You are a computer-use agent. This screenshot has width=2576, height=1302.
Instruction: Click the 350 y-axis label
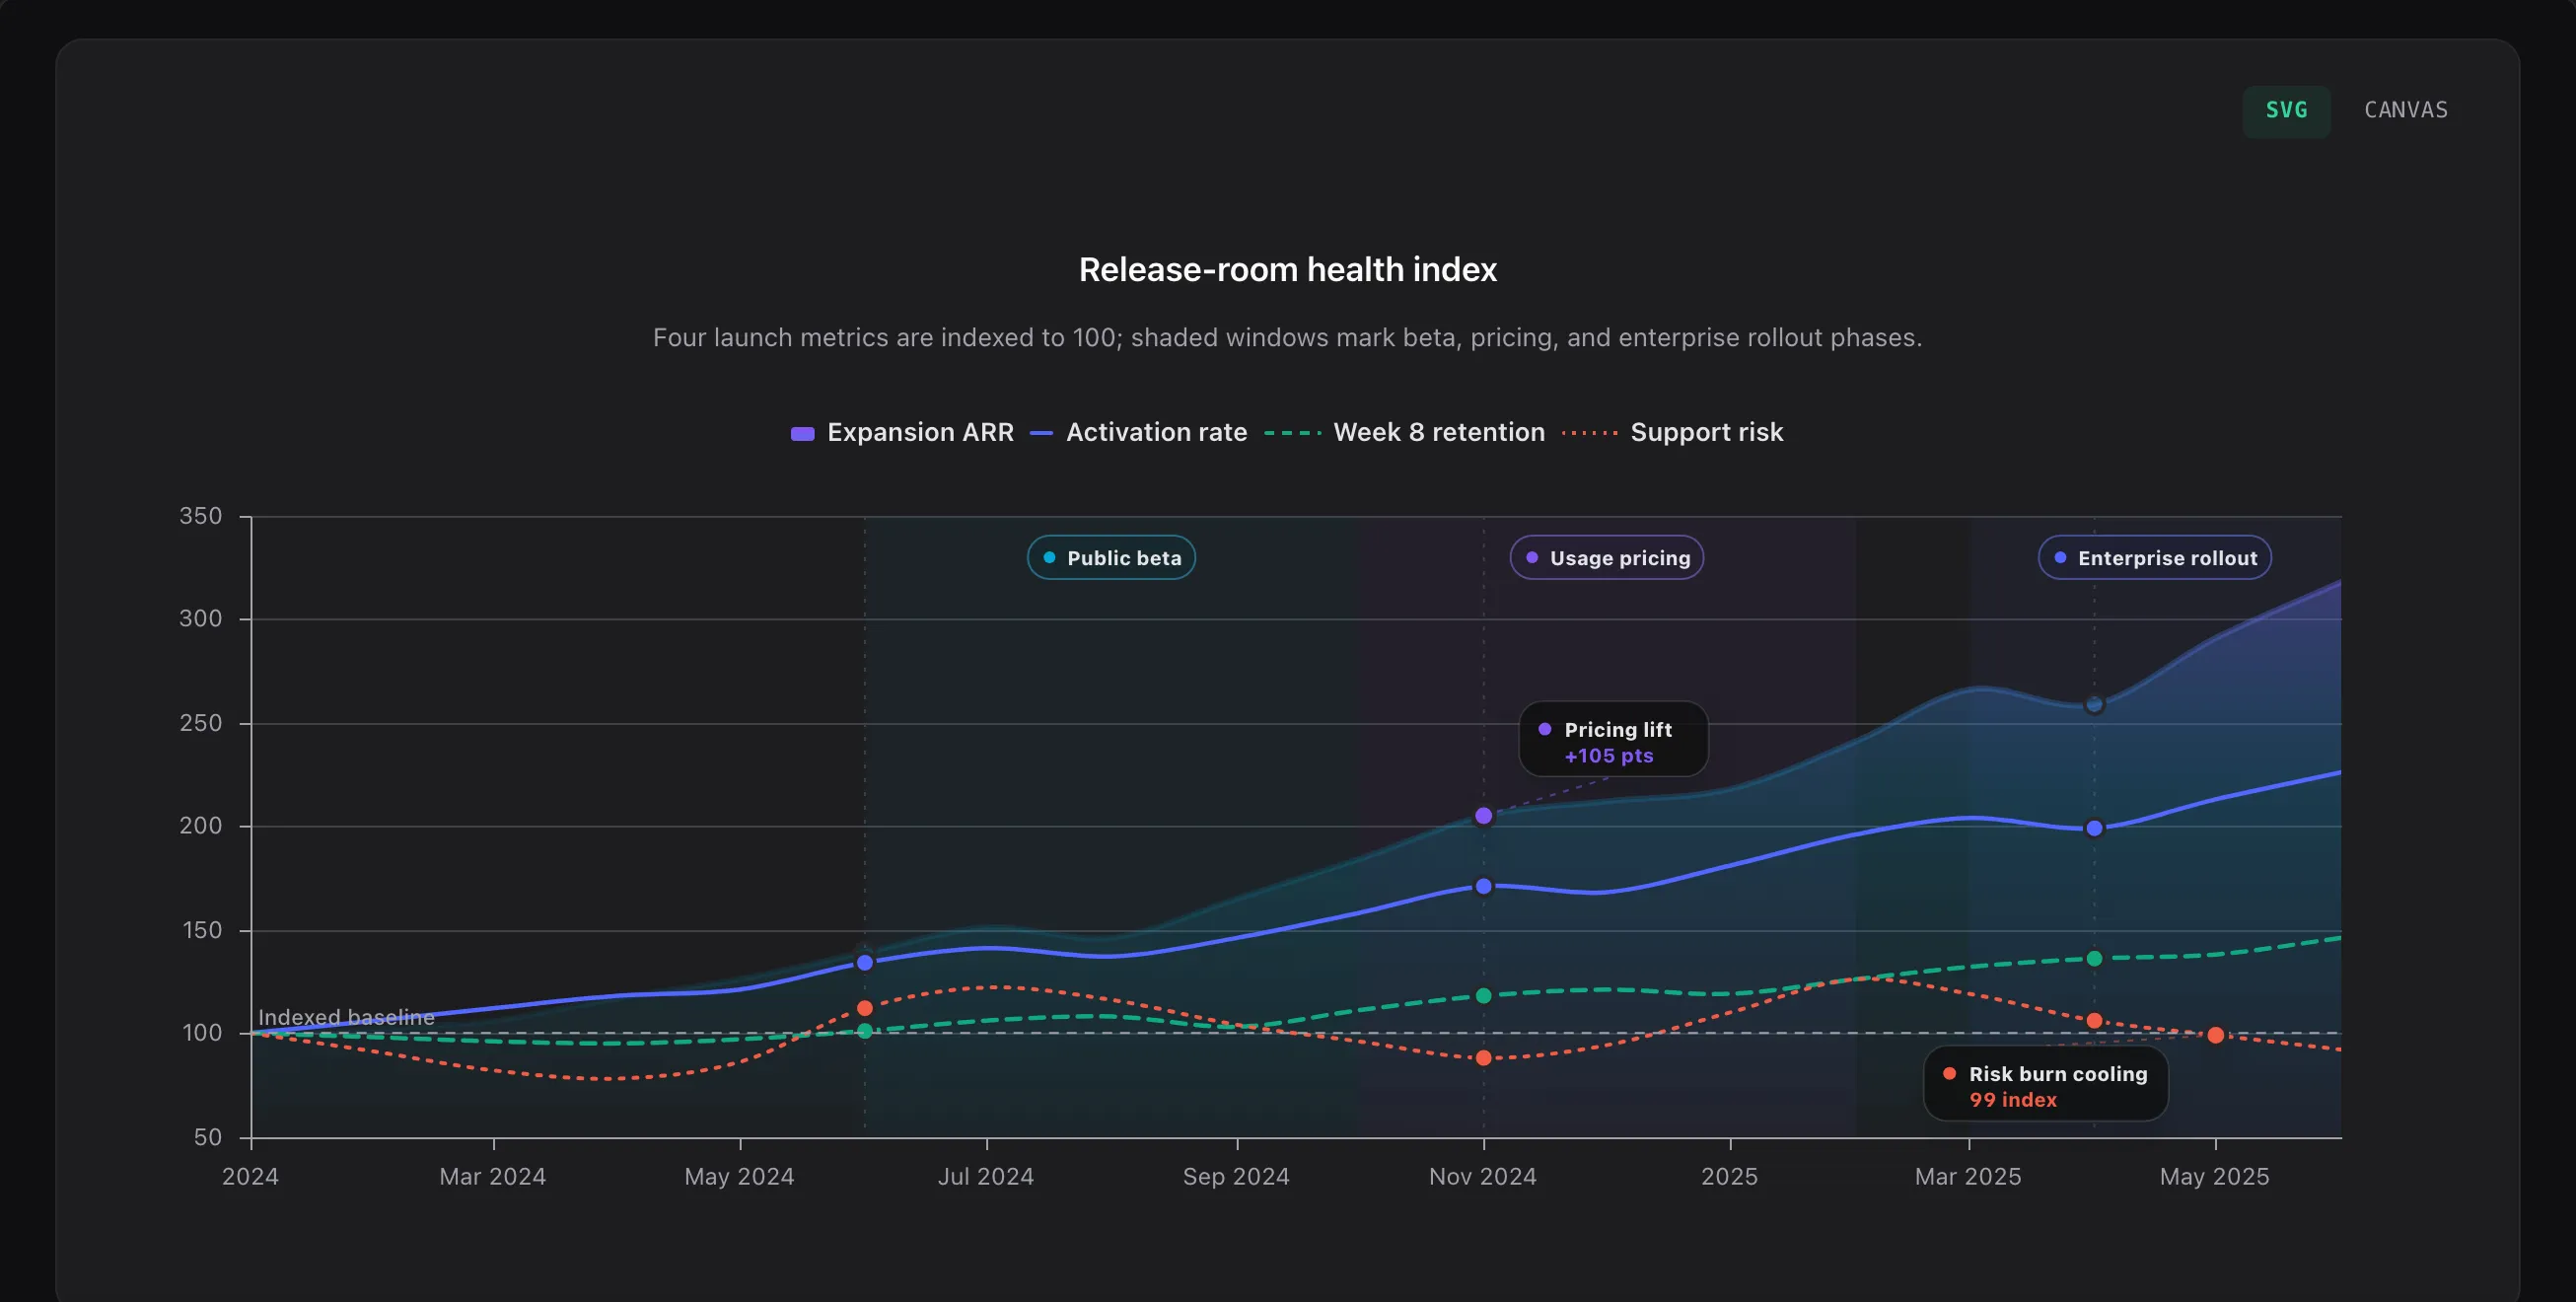pyautogui.click(x=201, y=516)
